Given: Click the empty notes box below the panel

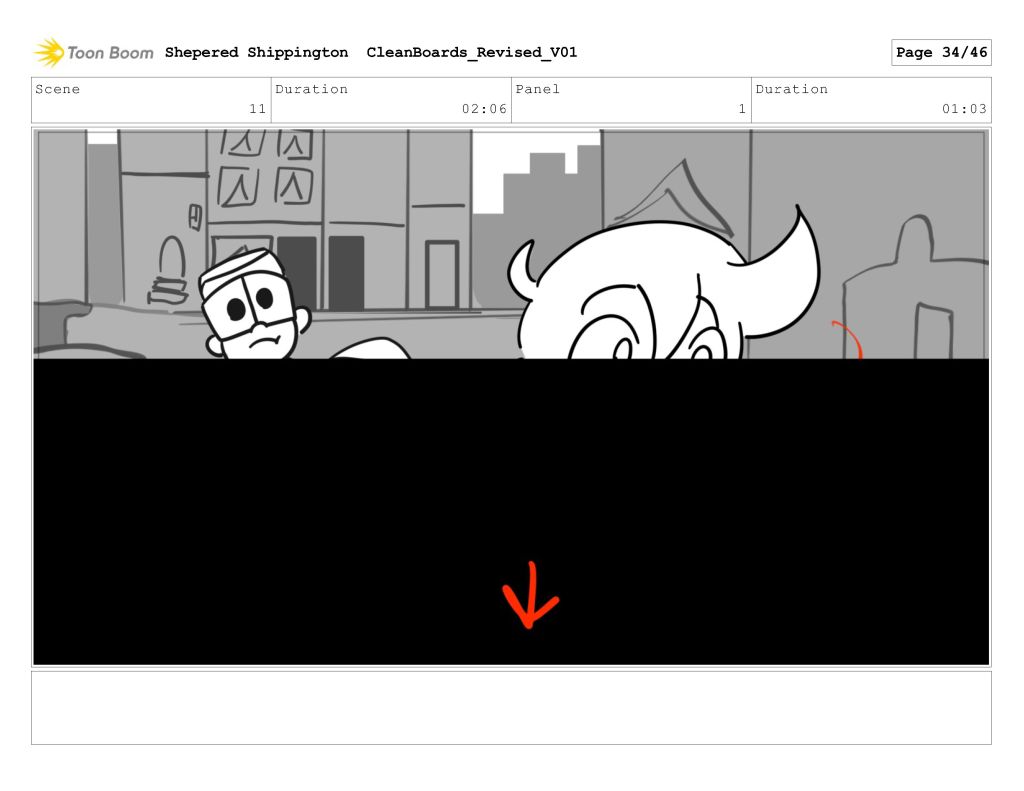Looking at the screenshot, I should tap(511, 707).
